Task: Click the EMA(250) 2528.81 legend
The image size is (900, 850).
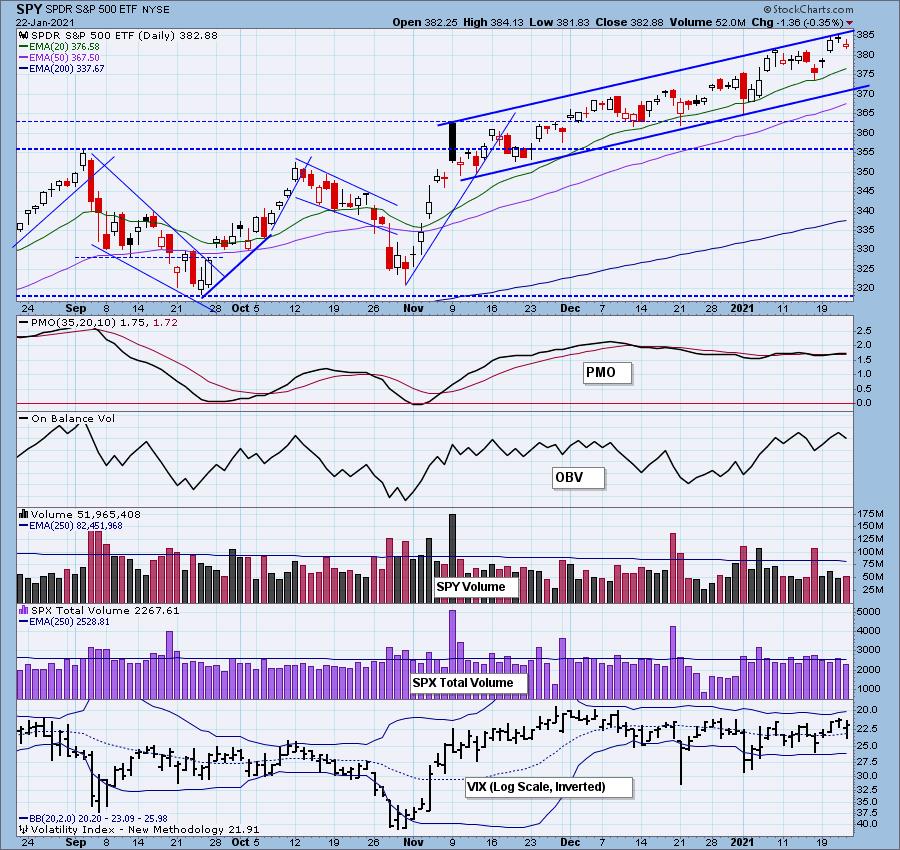Action: (x=64, y=621)
